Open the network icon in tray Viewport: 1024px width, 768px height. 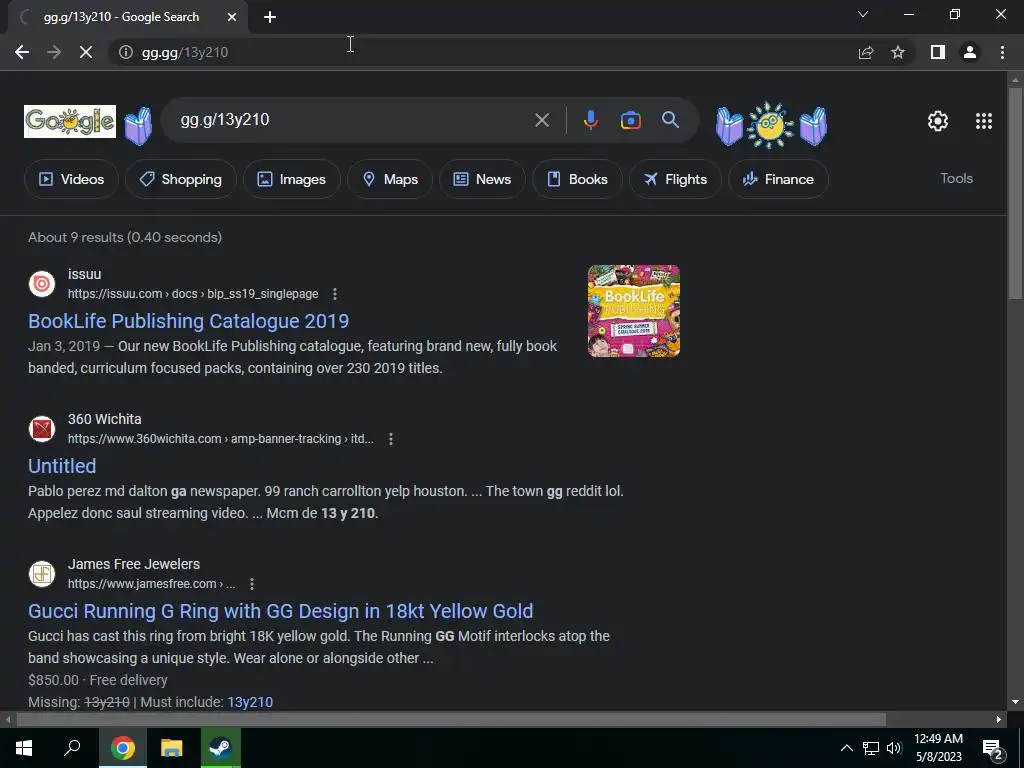click(871, 748)
